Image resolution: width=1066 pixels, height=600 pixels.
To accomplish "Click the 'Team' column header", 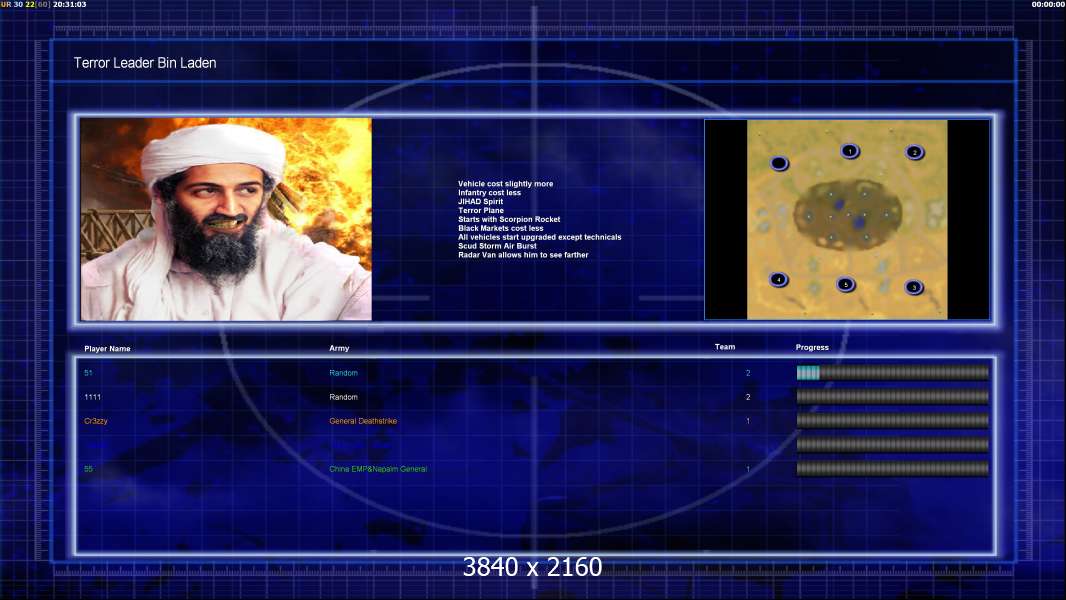I will point(725,347).
